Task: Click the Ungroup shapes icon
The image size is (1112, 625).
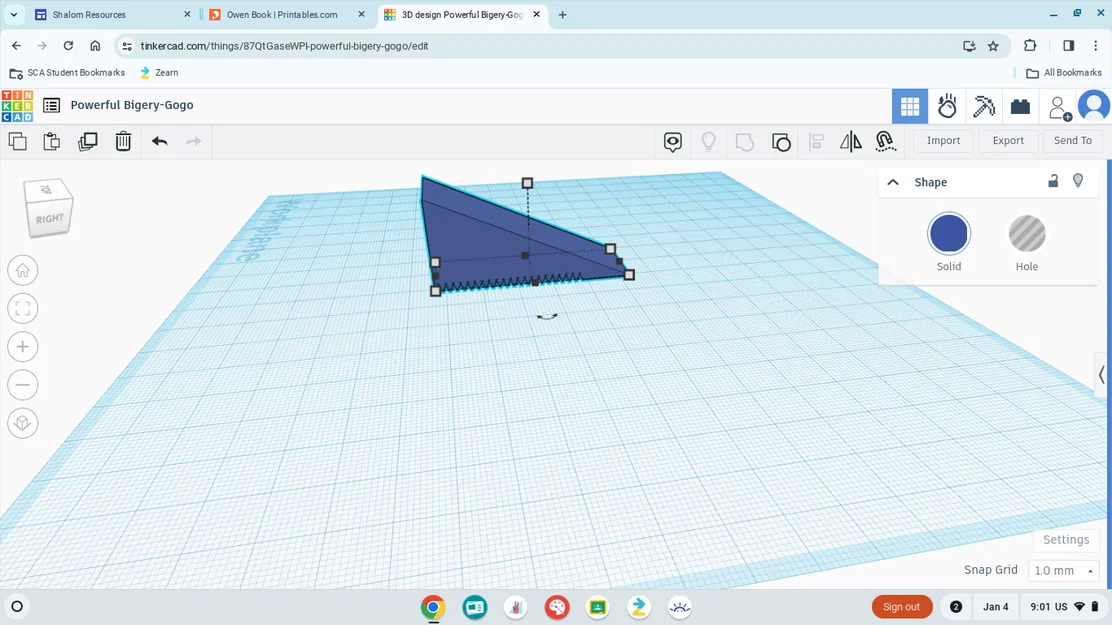Action: click(x=781, y=142)
